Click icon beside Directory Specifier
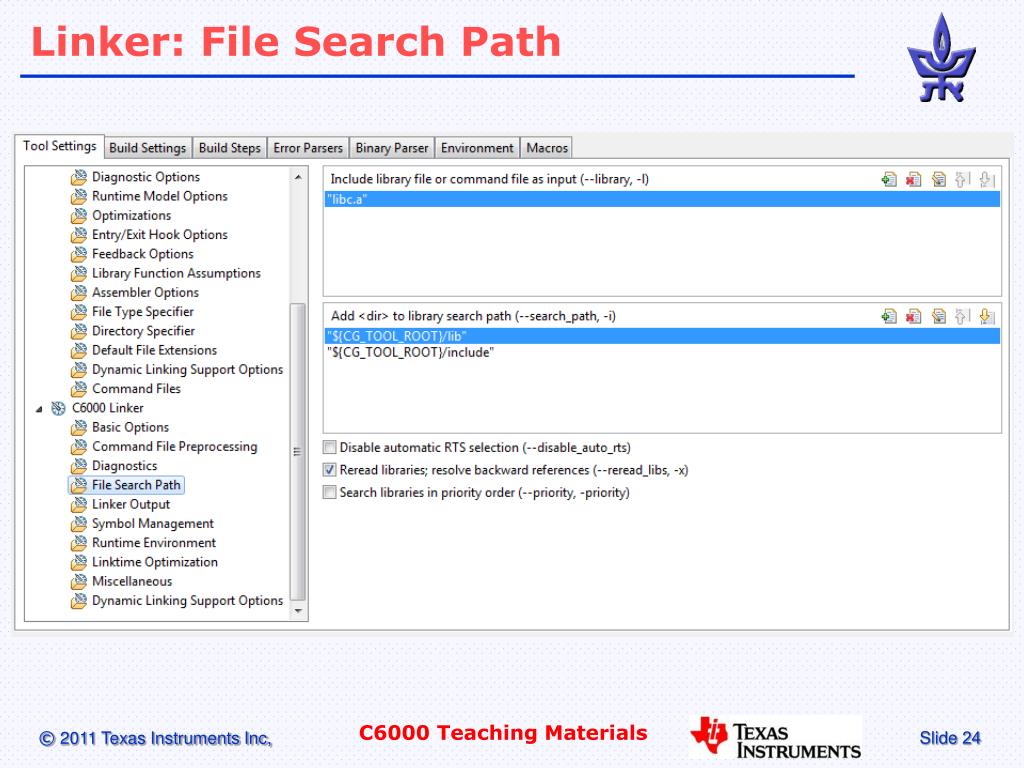 pyautogui.click(x=78, y=331)
